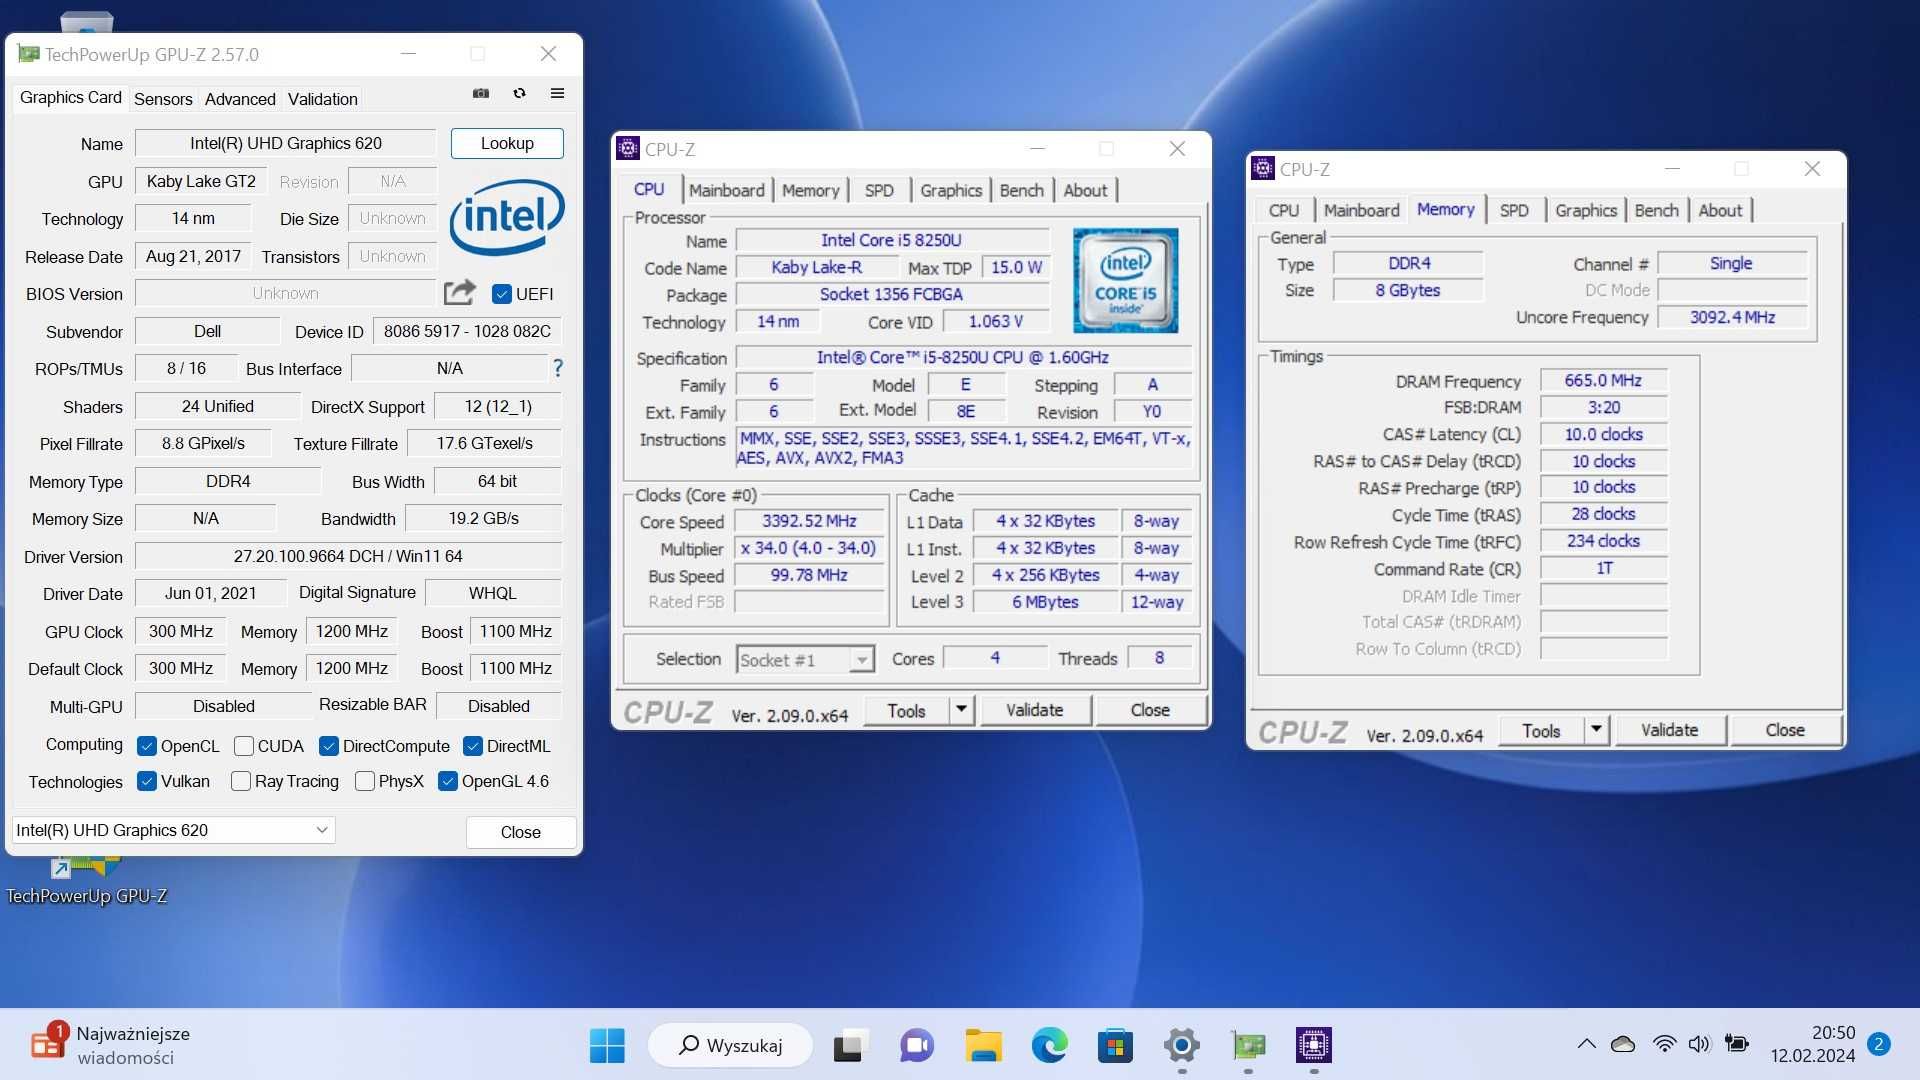
Task: Open Settings gear in taskbar
Action: (1181, 1046)
